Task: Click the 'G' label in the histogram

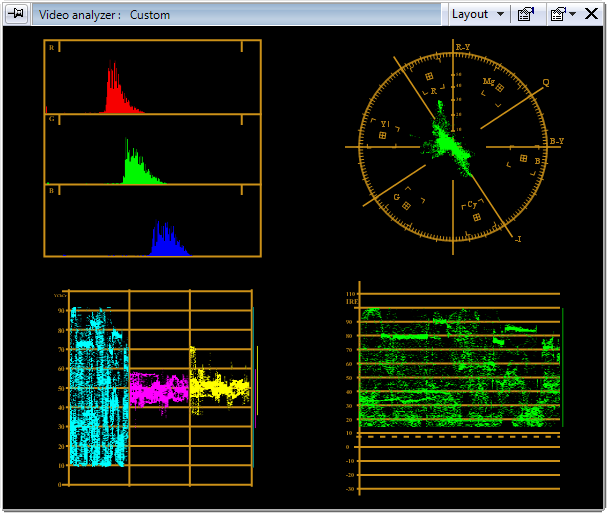Action: 51,119
